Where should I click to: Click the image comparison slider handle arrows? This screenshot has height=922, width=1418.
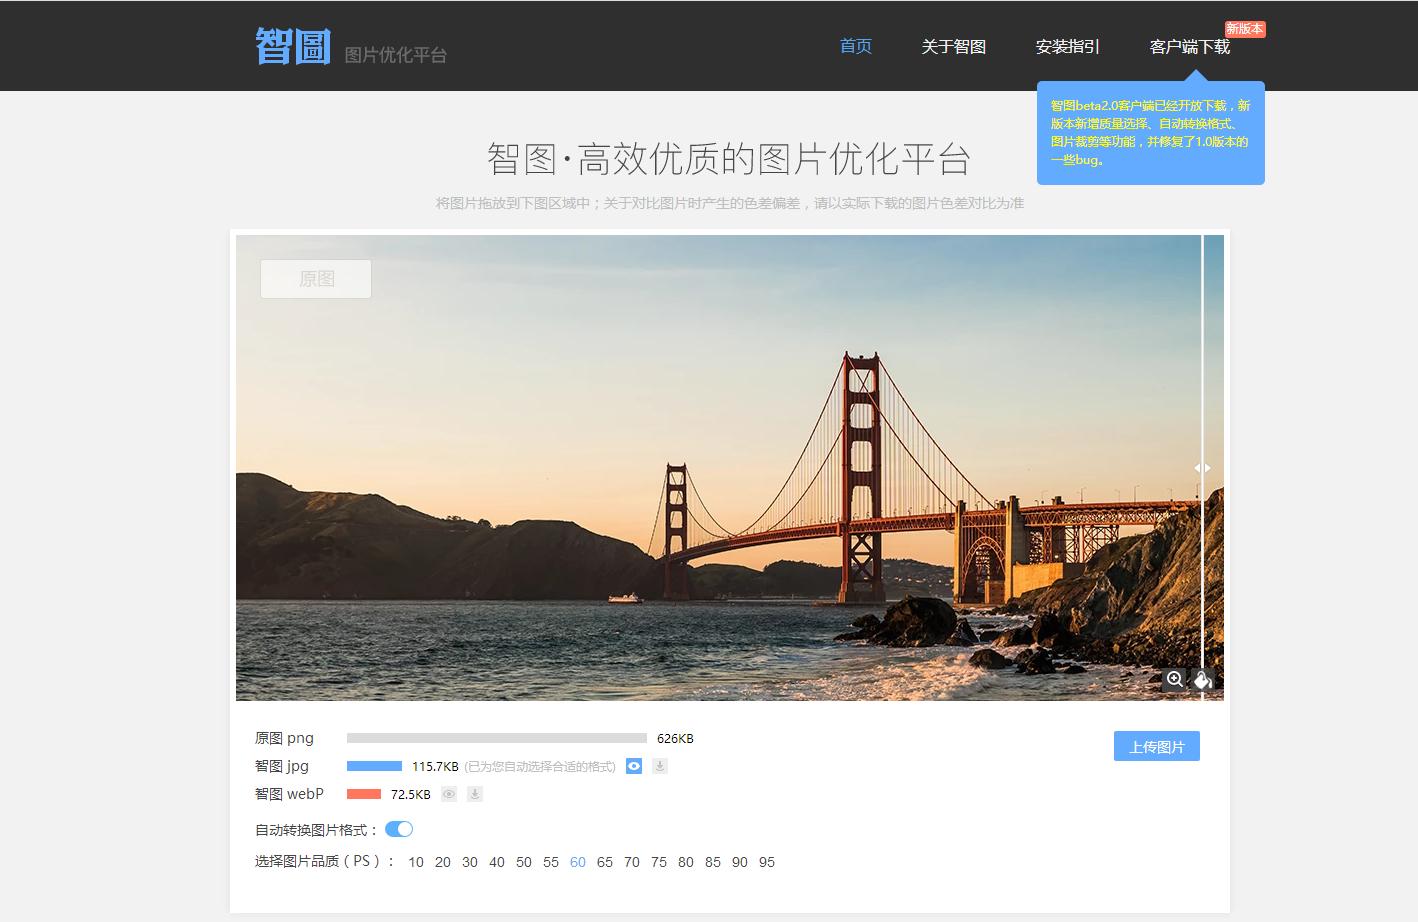tap(1202, 468)
